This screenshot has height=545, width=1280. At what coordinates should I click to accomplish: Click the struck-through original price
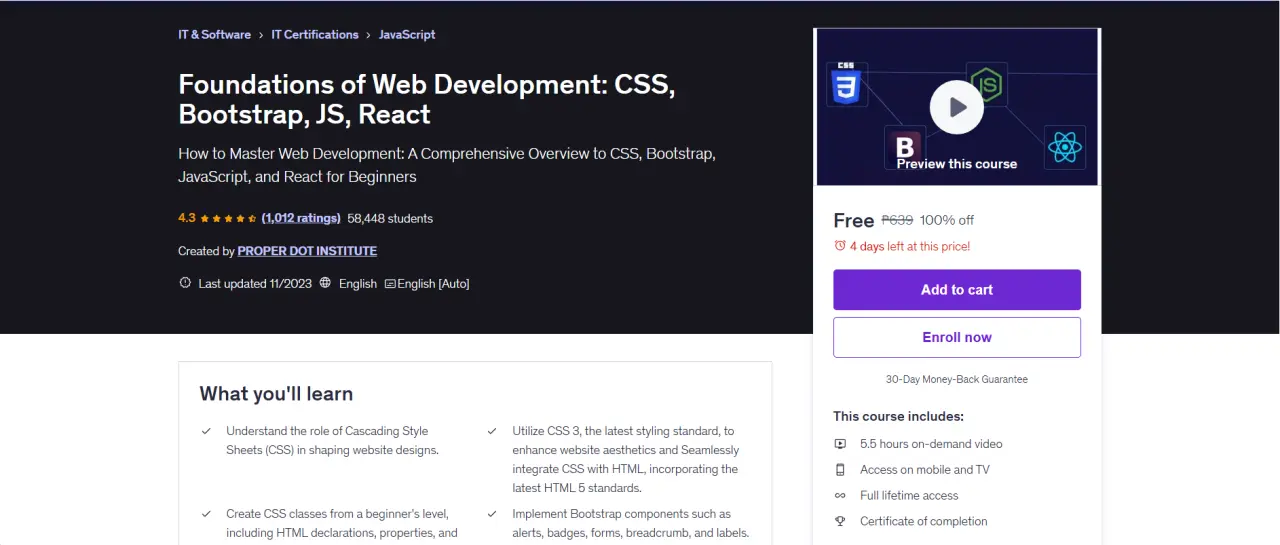pos(897,220)
